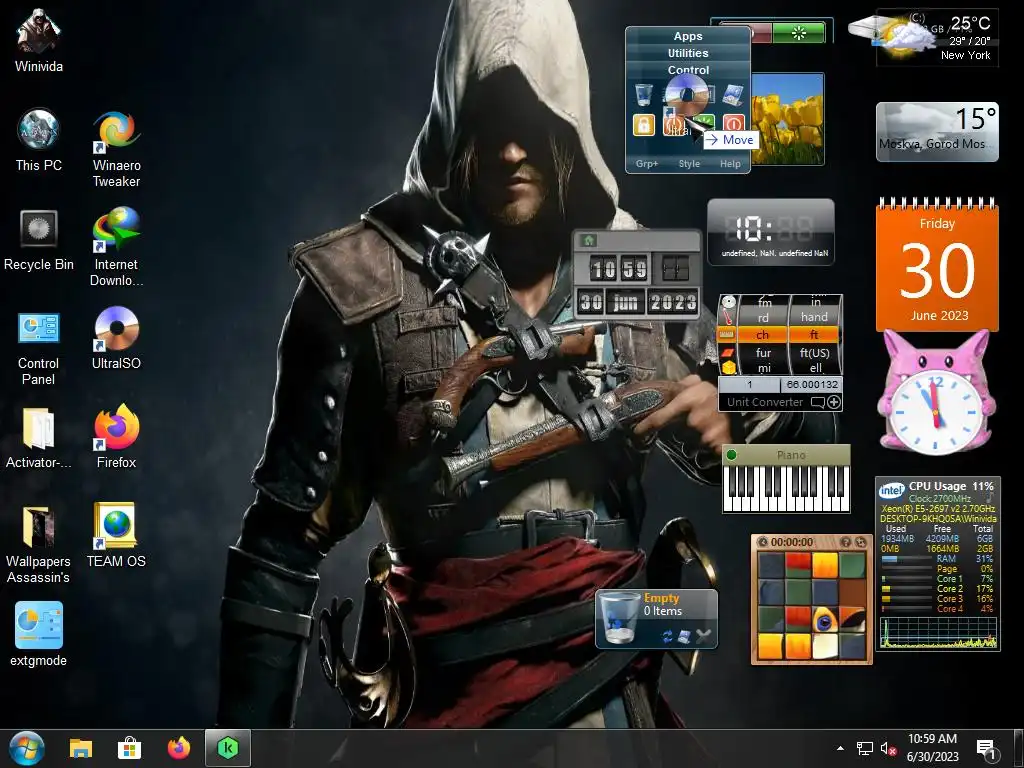
Task: Click the red power icon in launcher gadget
Action: coord(733,123)
